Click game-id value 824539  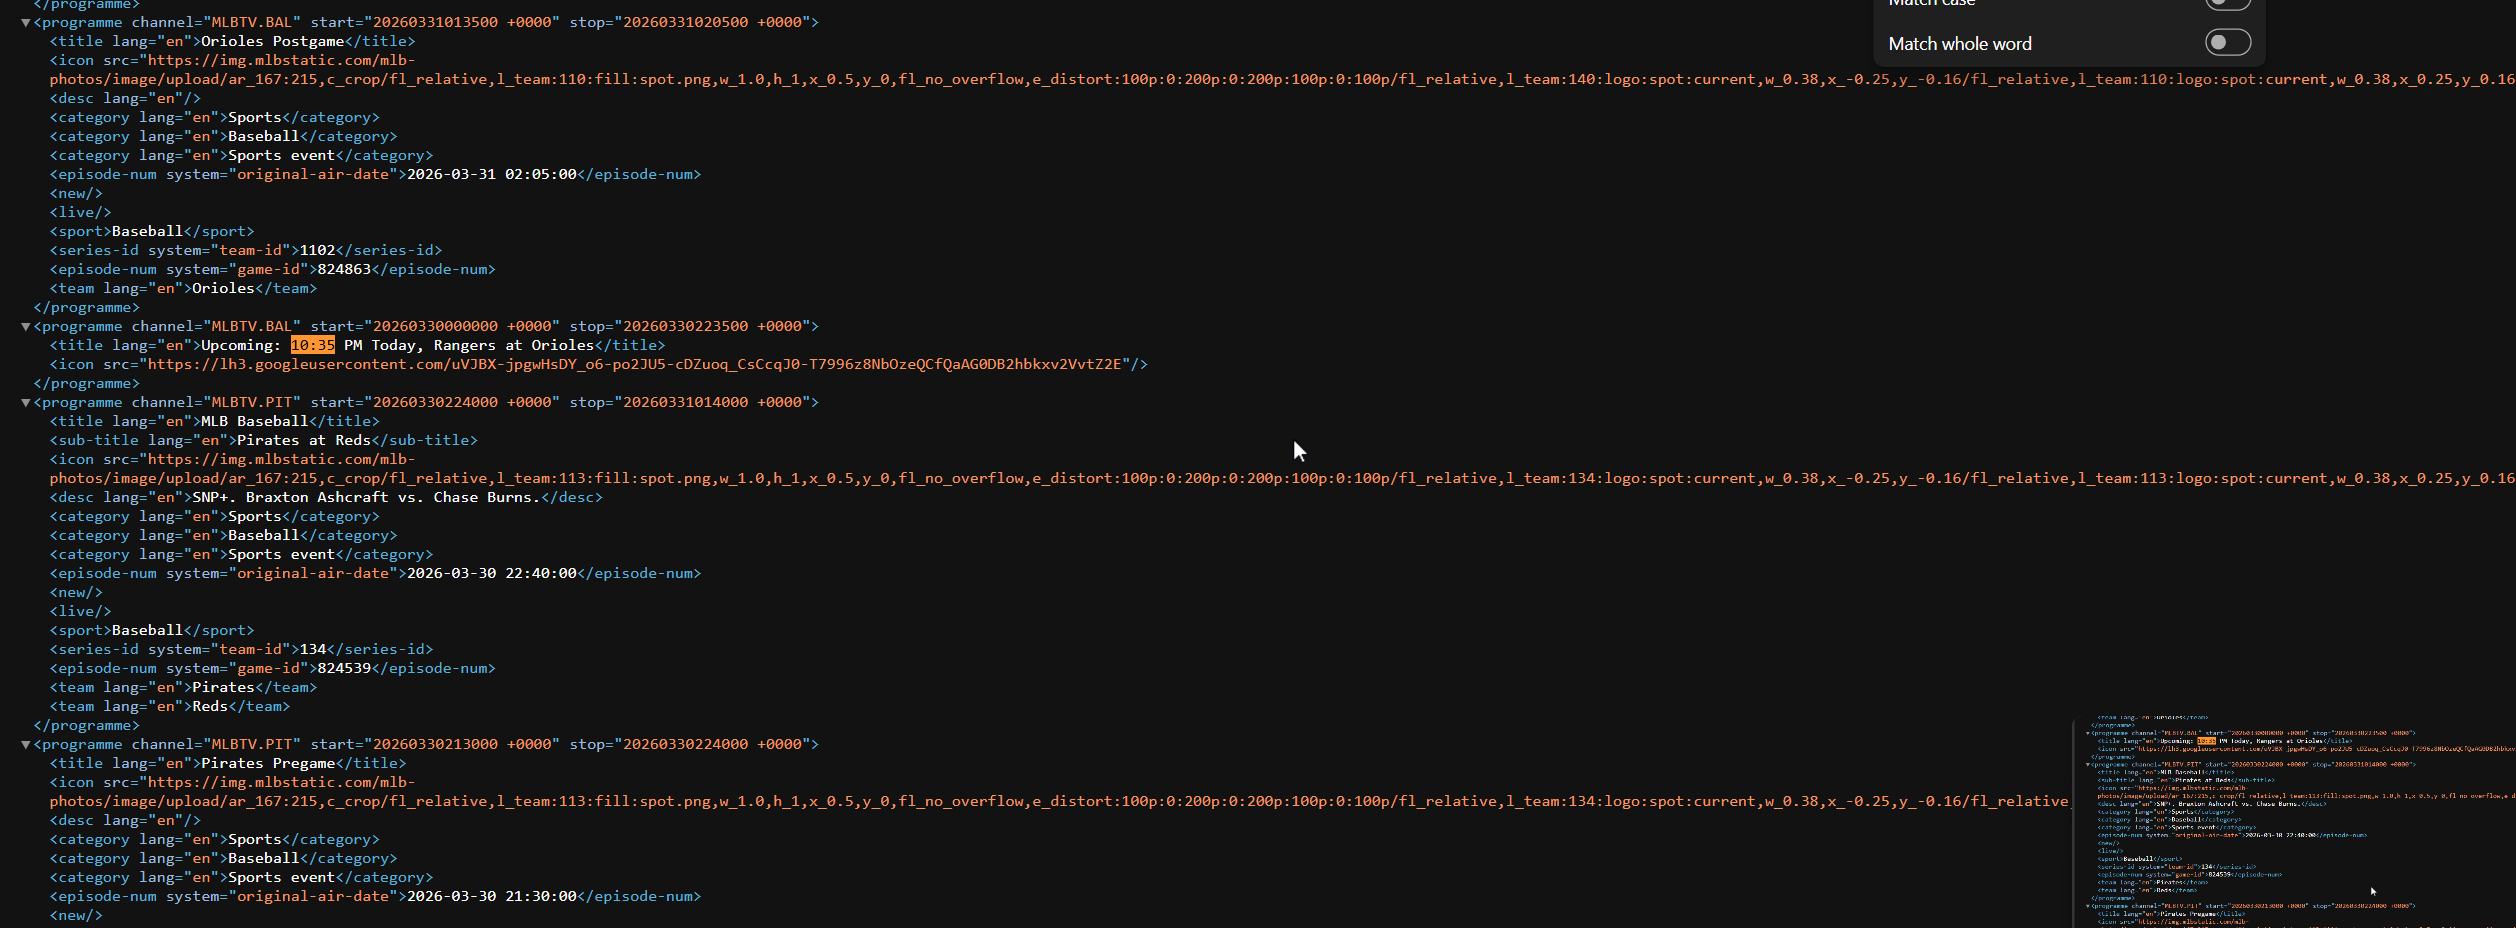coord(343,668)
